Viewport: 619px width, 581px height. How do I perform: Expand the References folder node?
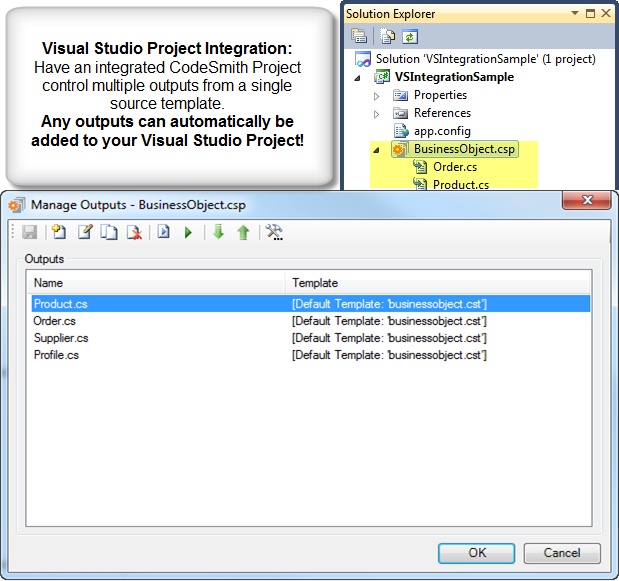point(376,114)
